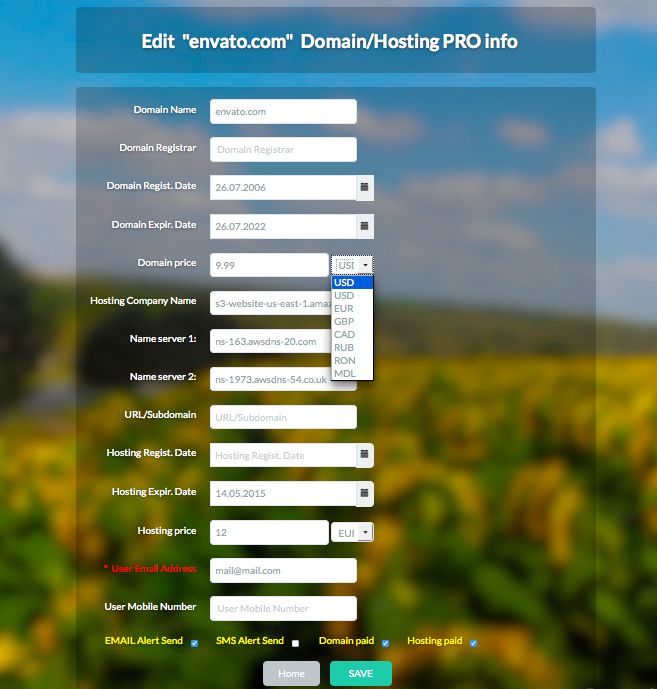
Task: Open calendar for Hosting Regist. Date
Action: point(365,455)
